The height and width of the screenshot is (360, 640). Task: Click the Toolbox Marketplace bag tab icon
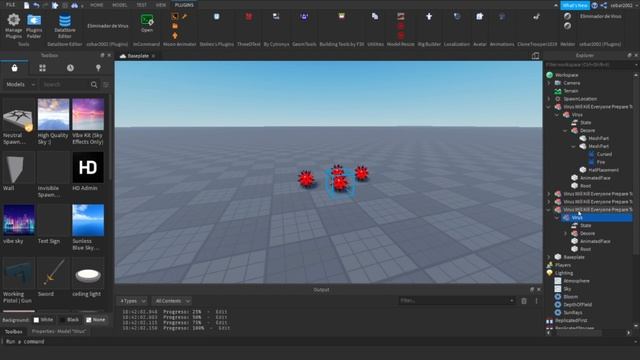pyautogui.click(x=14, y=68)
